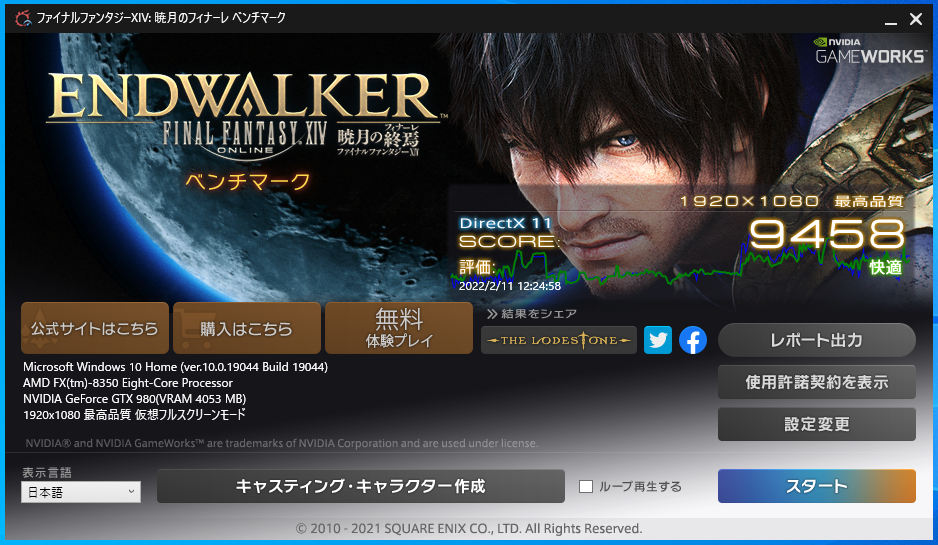Image resolution: width=938 pixels, height=545 pixels.
Task: Click 公式サイトはこちら button
Action: pyautogui.click(x=95, y=328)
